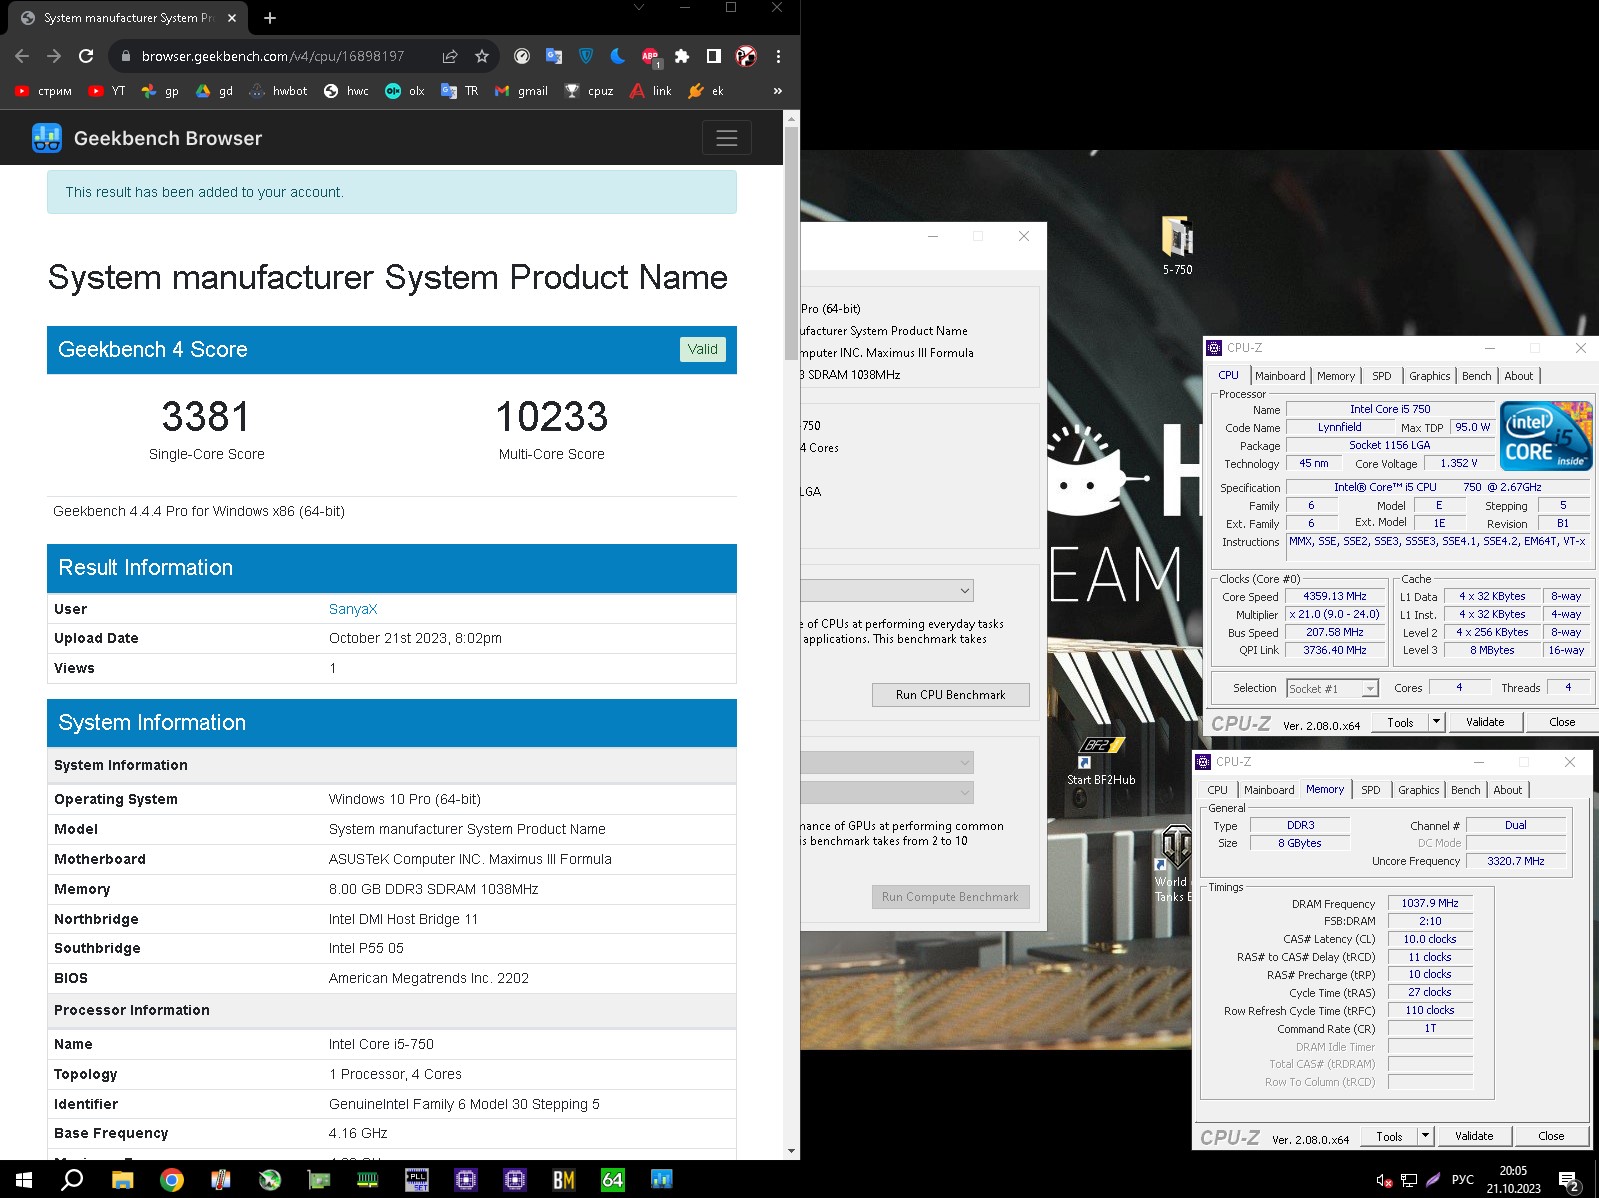Switch to Mainboard tab in top CPU-Z
The image size is (1599, 1198).
(x=1280, y=376)
